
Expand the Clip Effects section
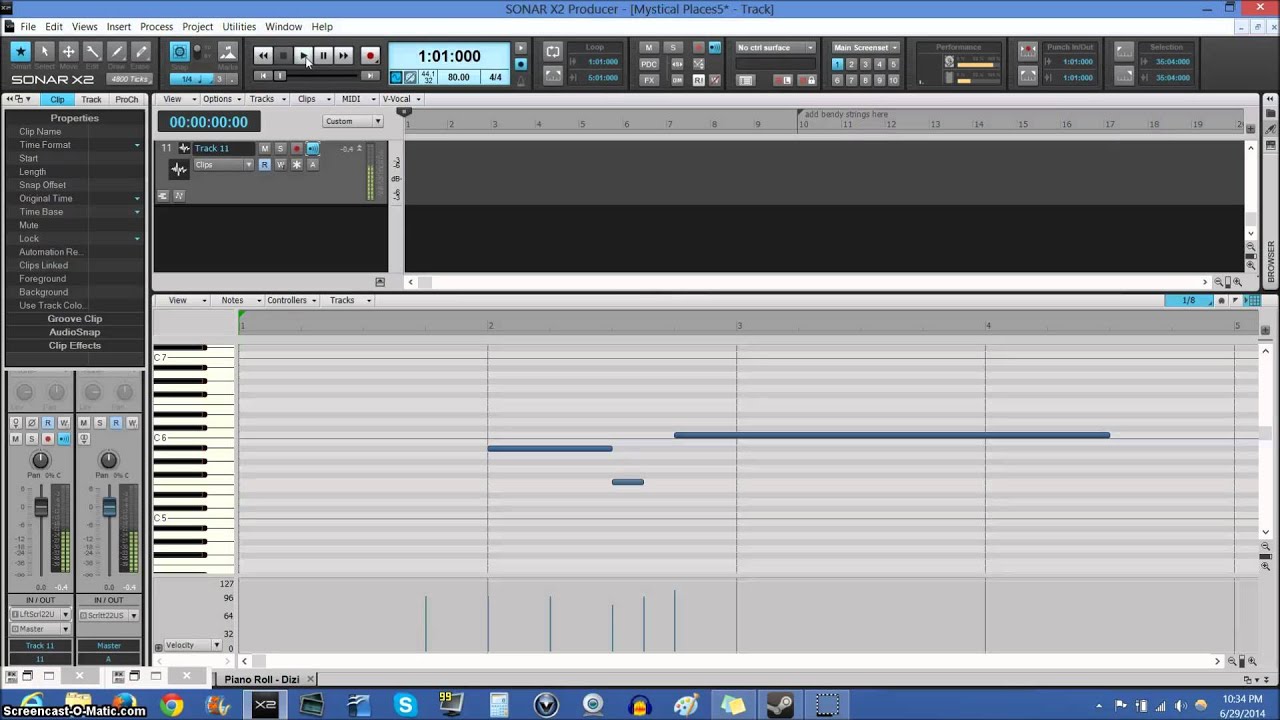(x=75, y=345)
